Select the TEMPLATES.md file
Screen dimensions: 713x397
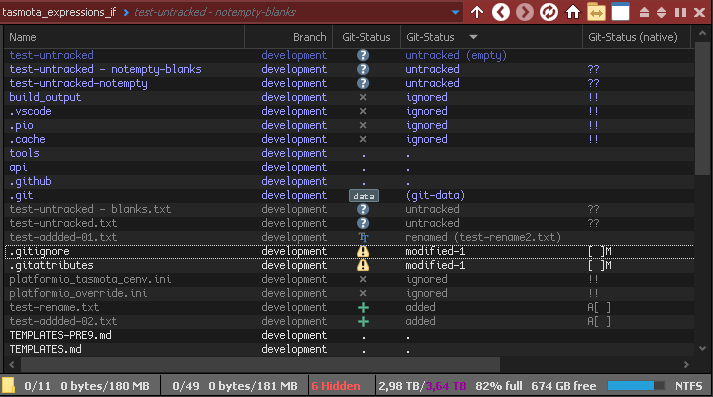pos(45,350)
